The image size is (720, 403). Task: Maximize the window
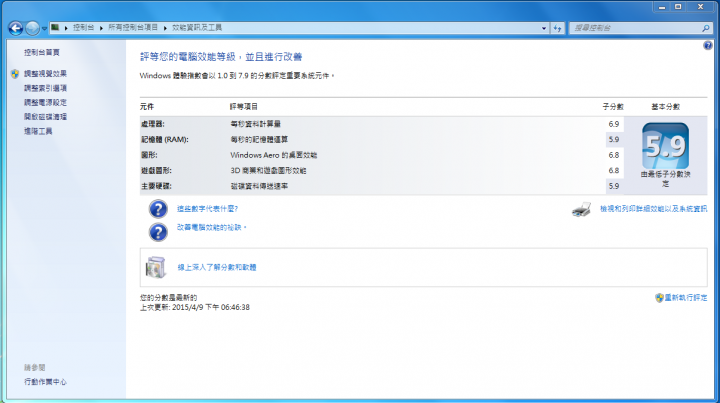click(678, 7)
